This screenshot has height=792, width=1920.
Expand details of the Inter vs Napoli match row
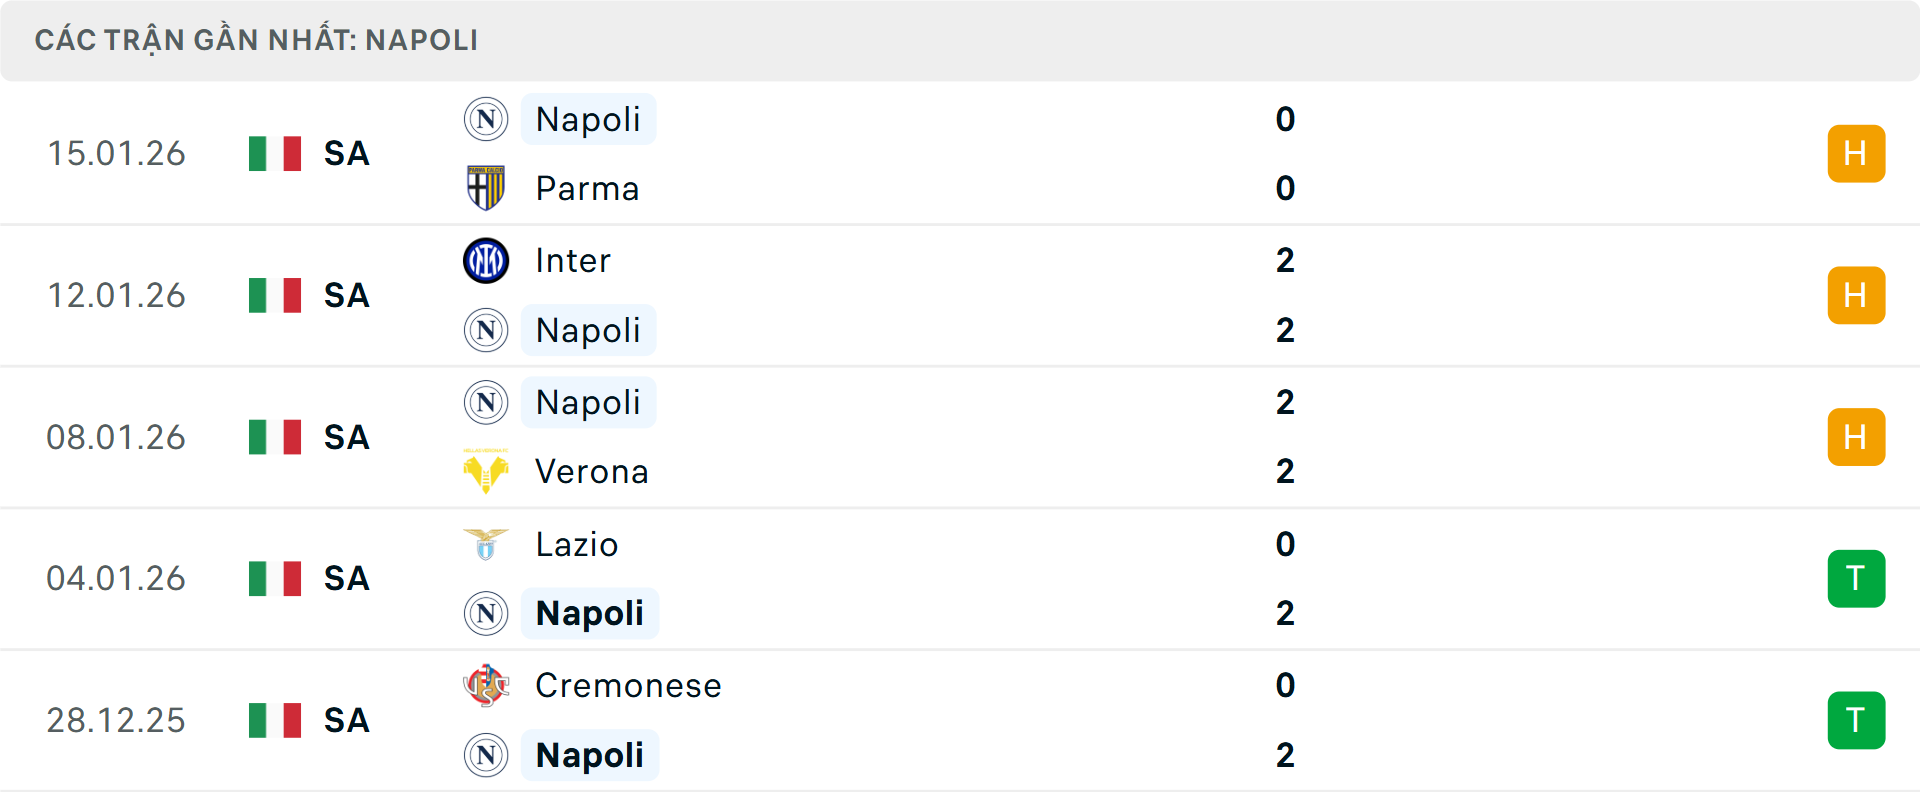[x=1000, y=295]
